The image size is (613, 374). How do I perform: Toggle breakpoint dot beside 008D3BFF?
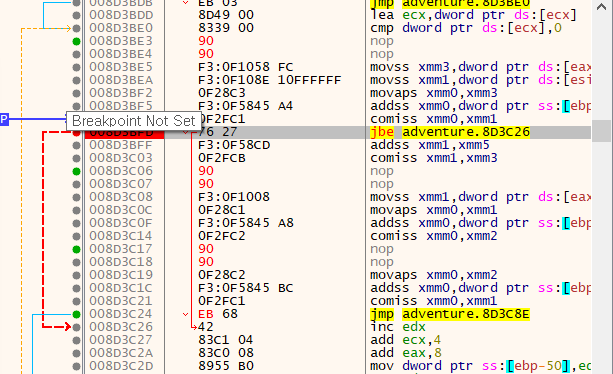point(76,145)
